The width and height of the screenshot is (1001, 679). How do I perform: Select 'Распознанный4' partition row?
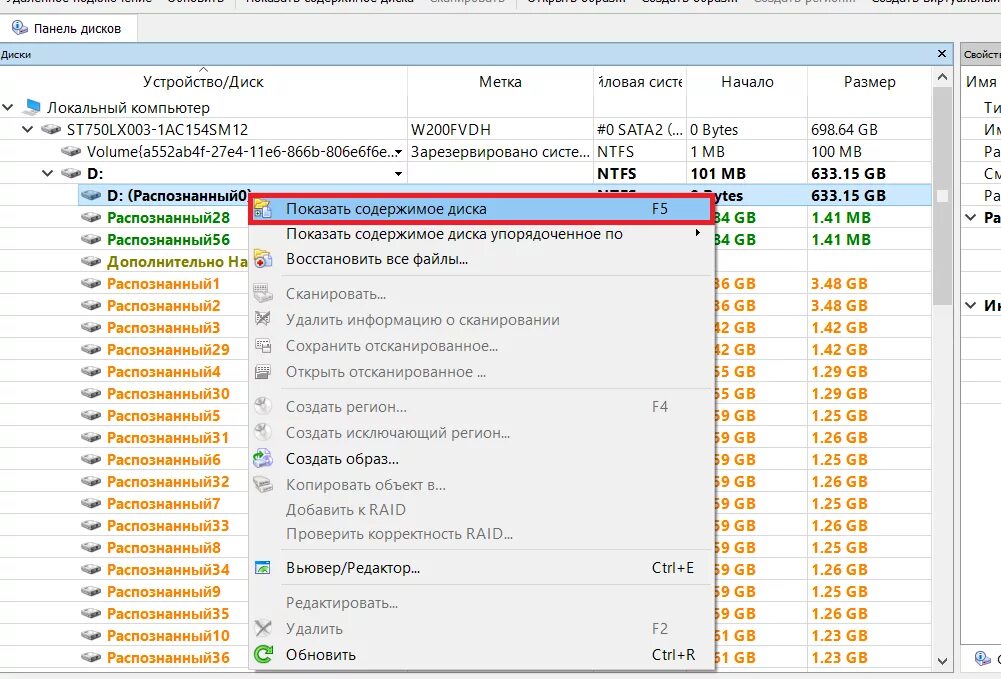pos(163,371)
